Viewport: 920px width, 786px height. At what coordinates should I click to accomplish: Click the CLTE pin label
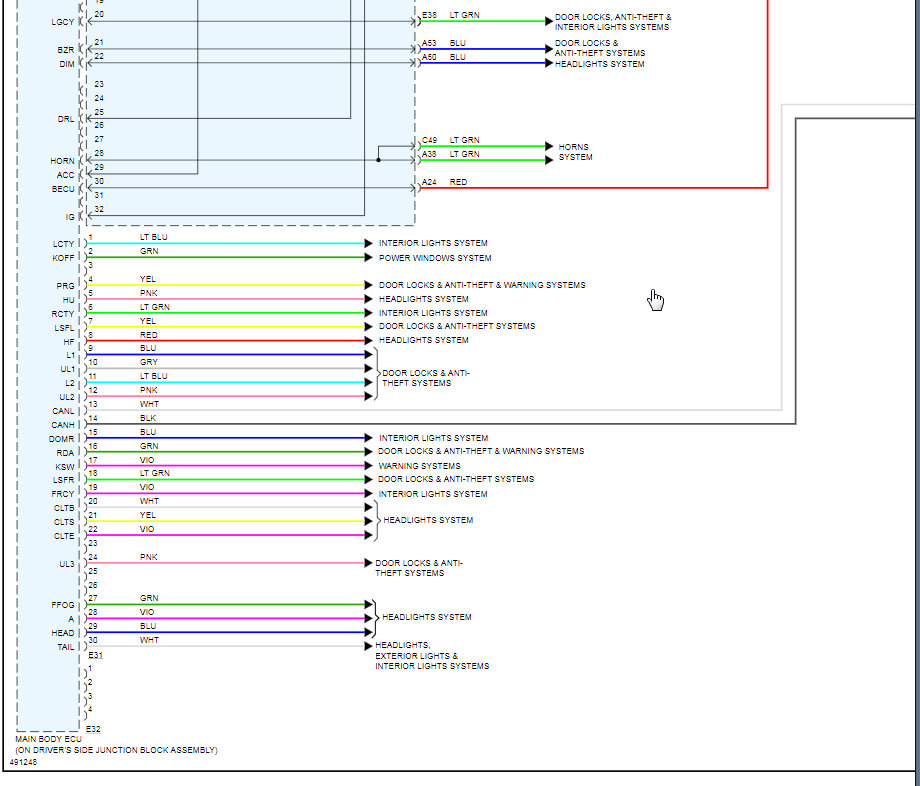click(x=64, y=537)
